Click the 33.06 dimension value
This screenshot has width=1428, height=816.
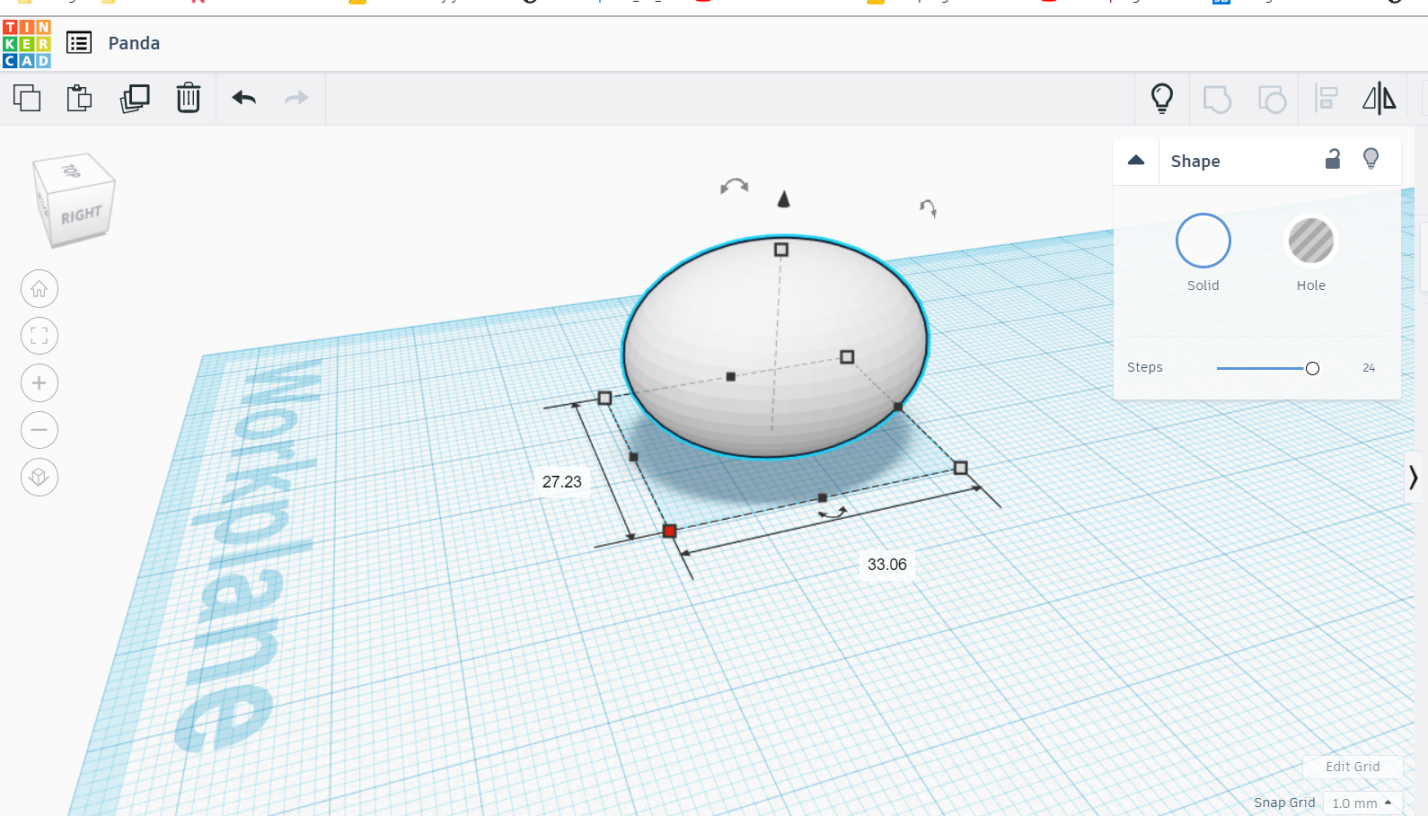point(887,565)
